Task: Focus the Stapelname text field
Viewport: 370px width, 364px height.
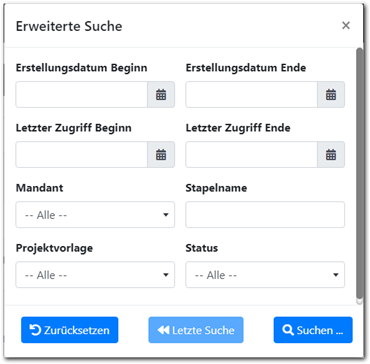Action: [x=265, y=215]
